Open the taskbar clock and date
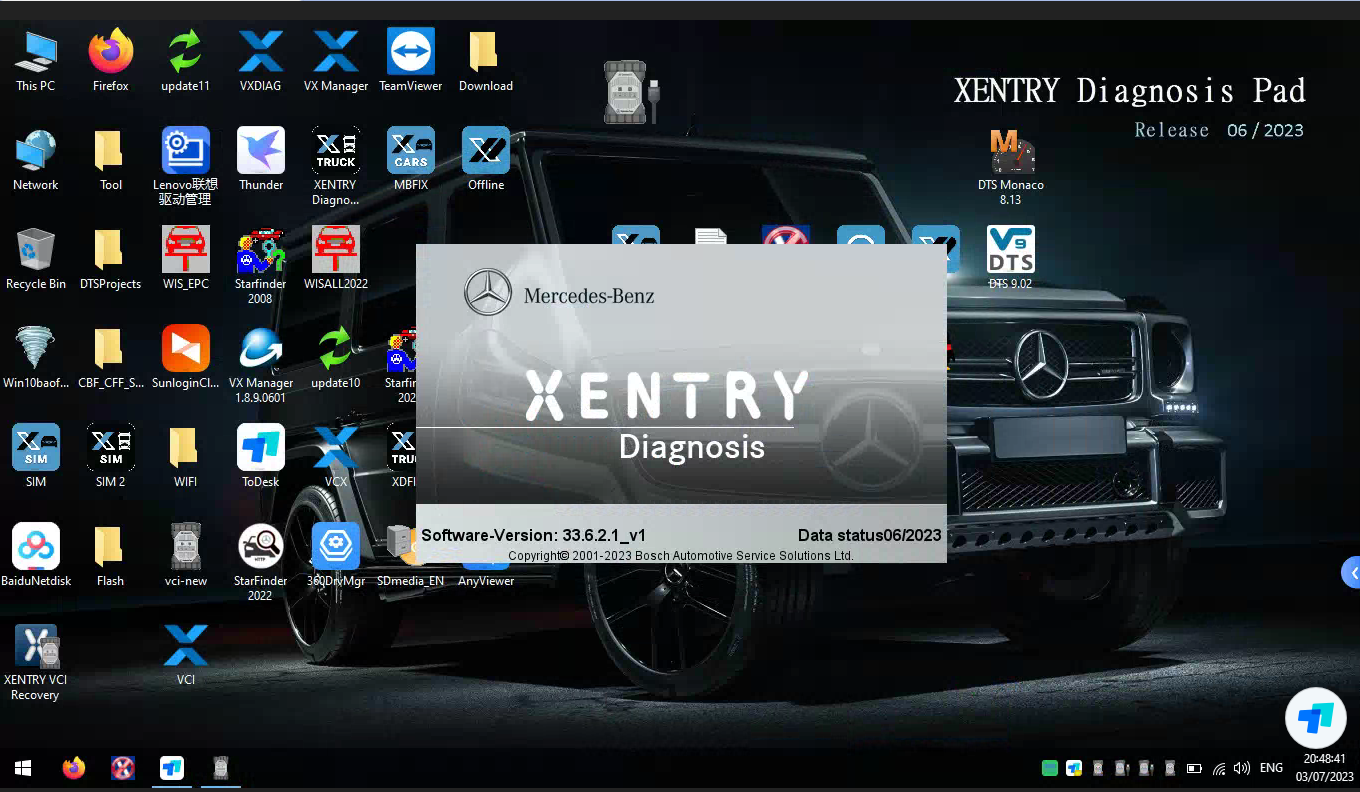 tap(1324, 768)
